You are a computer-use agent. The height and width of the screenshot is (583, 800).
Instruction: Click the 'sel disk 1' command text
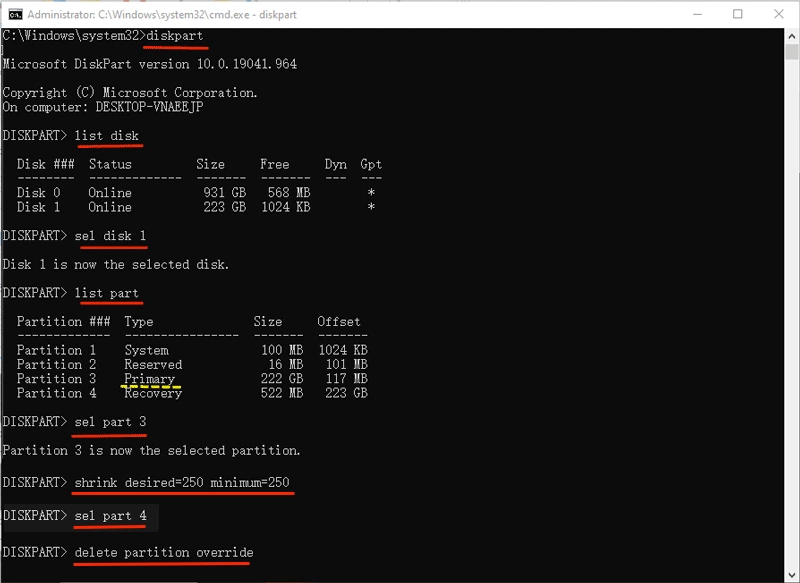click(x=110, y=236)
